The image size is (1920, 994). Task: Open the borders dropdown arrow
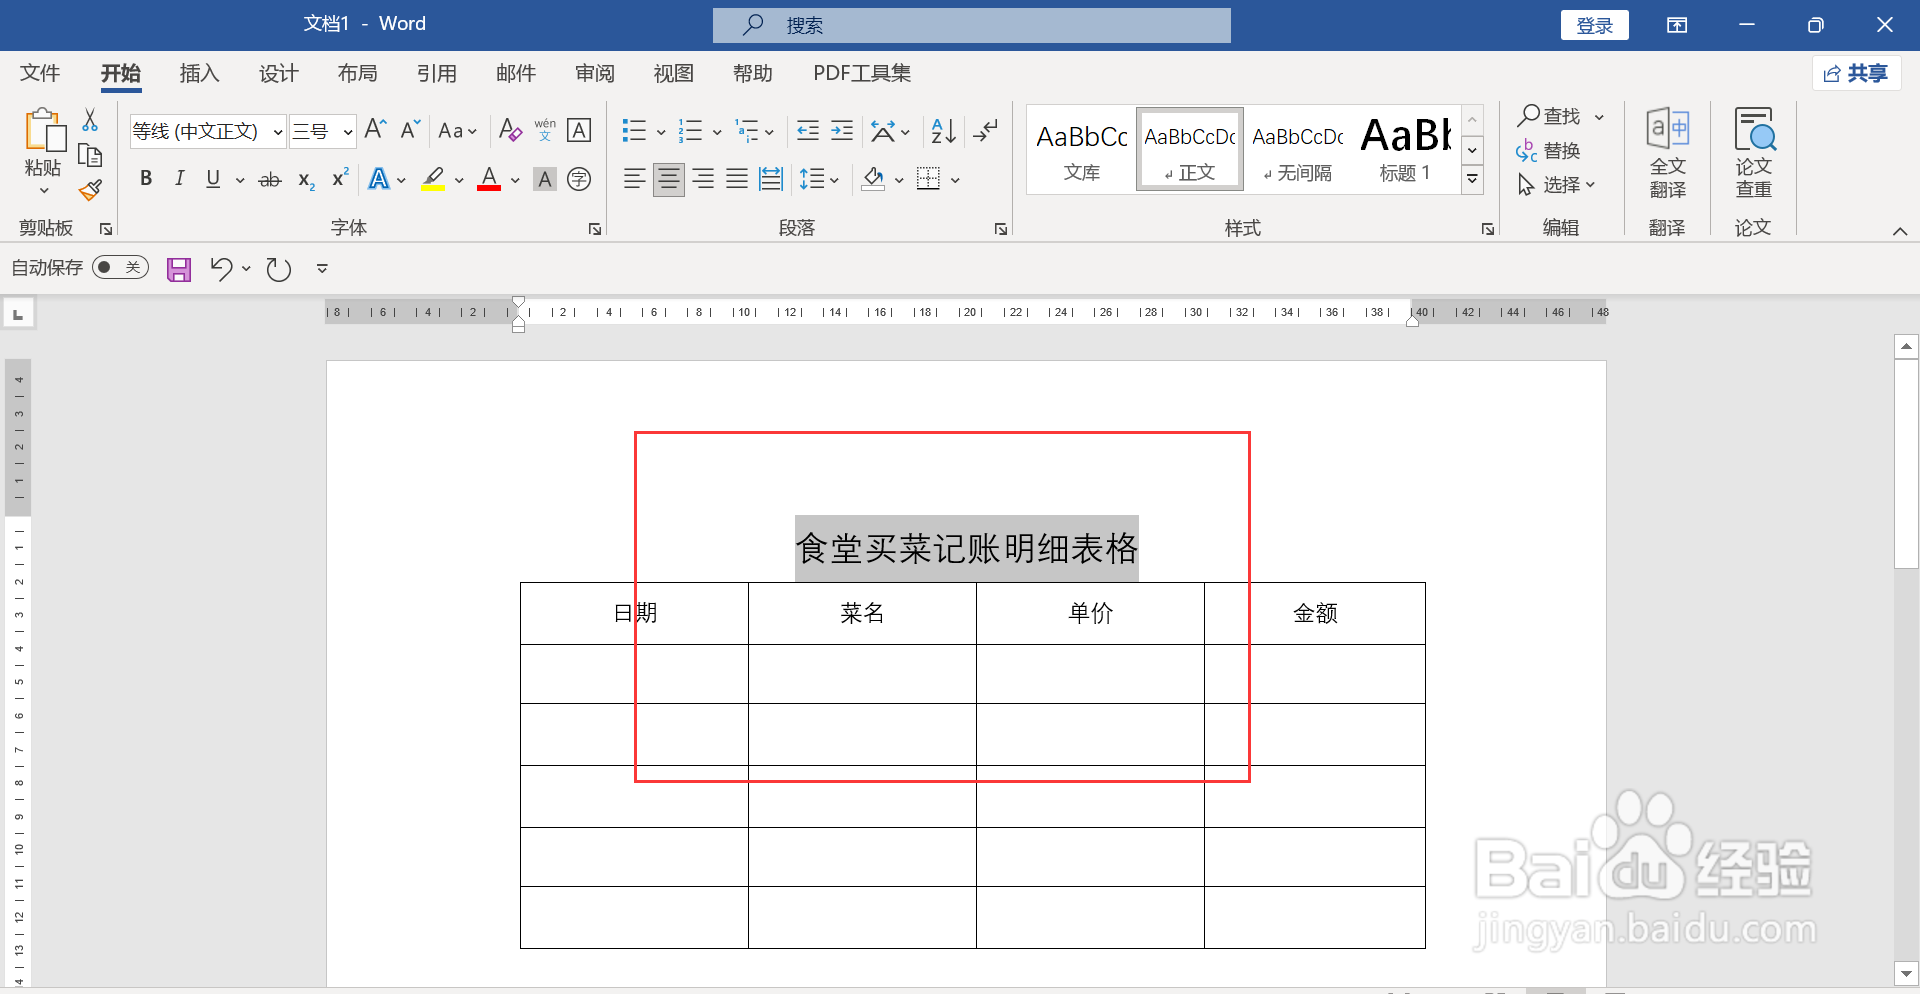[955, 180]
